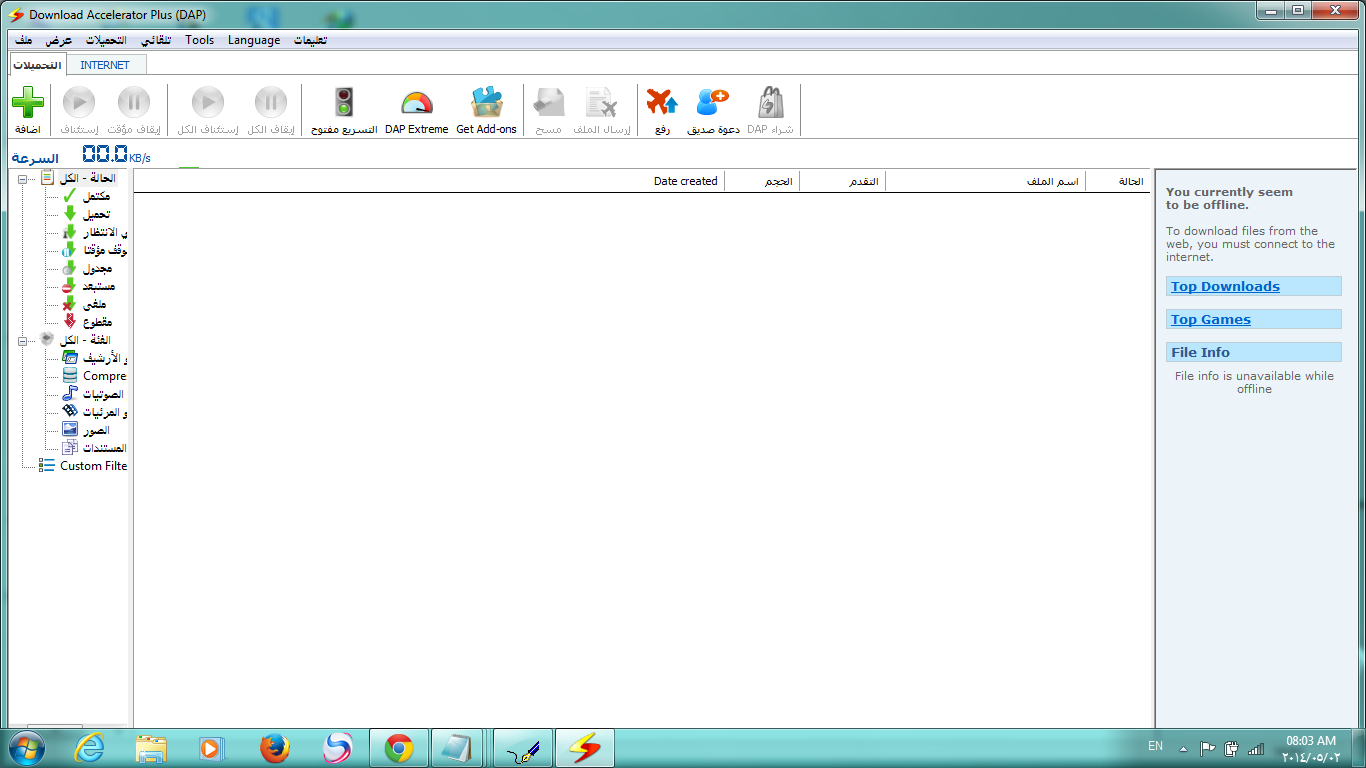This screenshot has width=1366, height=768.
Task: Open the Windows Start menu
Action: coord(27,748)
